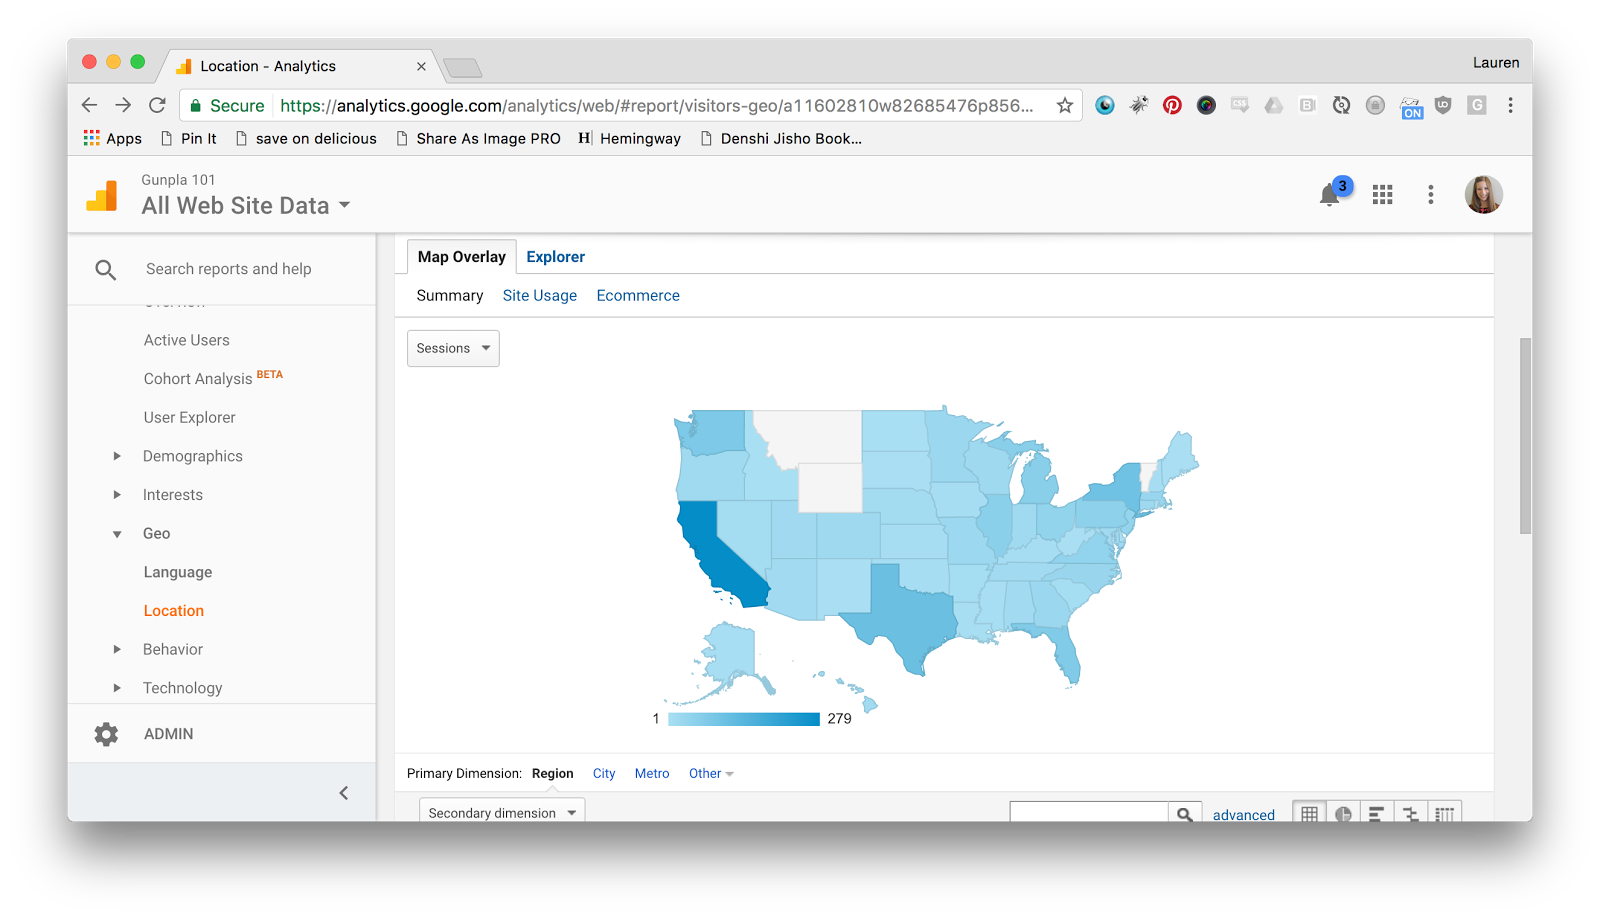The image size is (1600, 918).
Task: Open the Analytics header three-dot menu
Action: [1431, 194]
